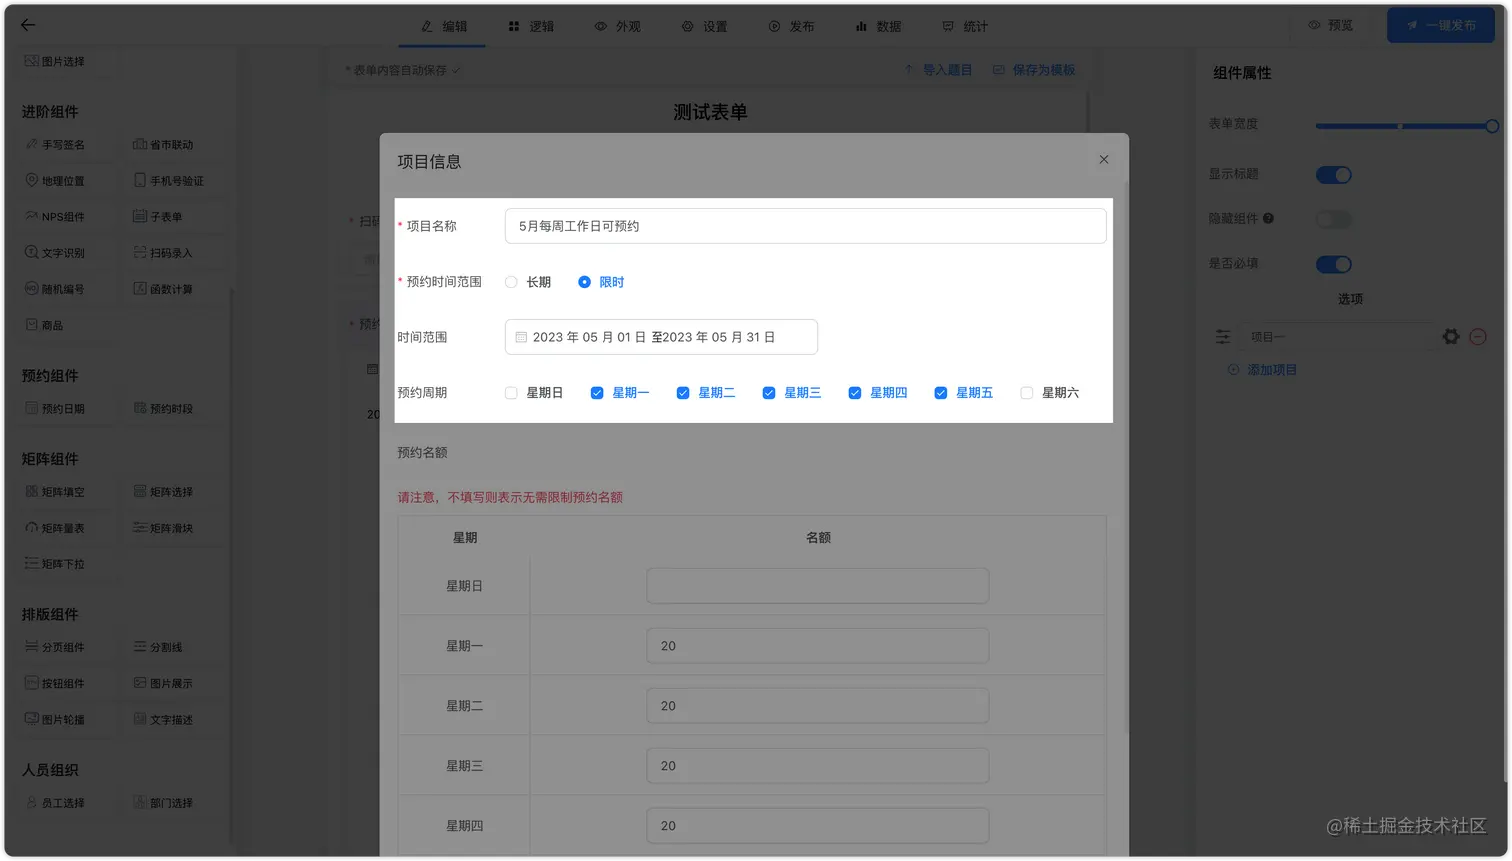Add the 子表单 component
This screenshot has width=1512, height=861.
tap(158, 217)
